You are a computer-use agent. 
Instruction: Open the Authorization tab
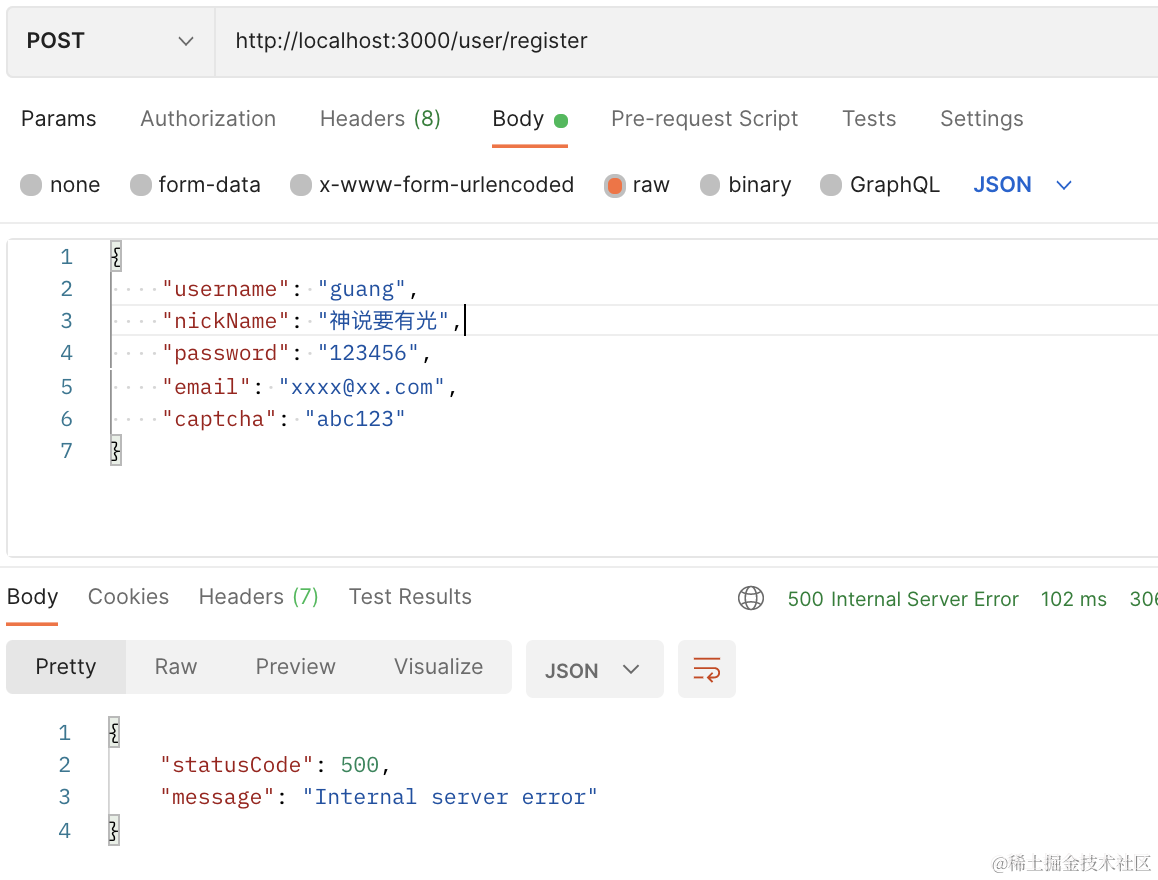click(208, 119)
